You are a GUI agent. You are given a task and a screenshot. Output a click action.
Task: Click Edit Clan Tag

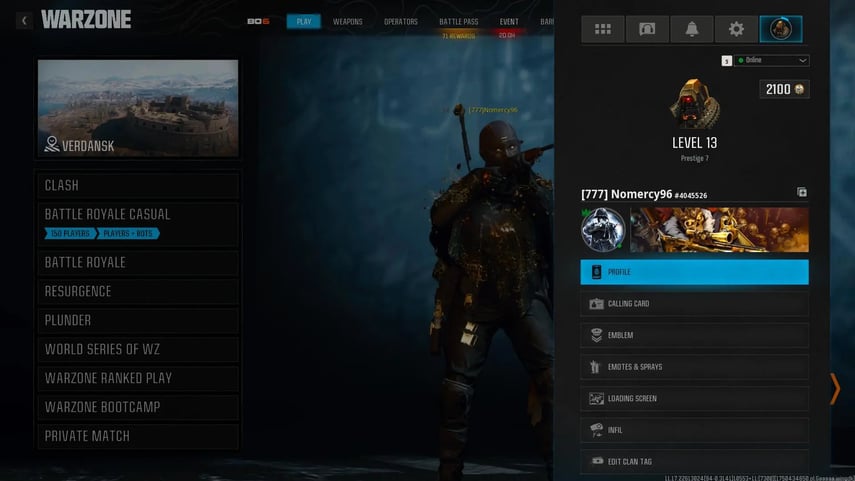694,461
